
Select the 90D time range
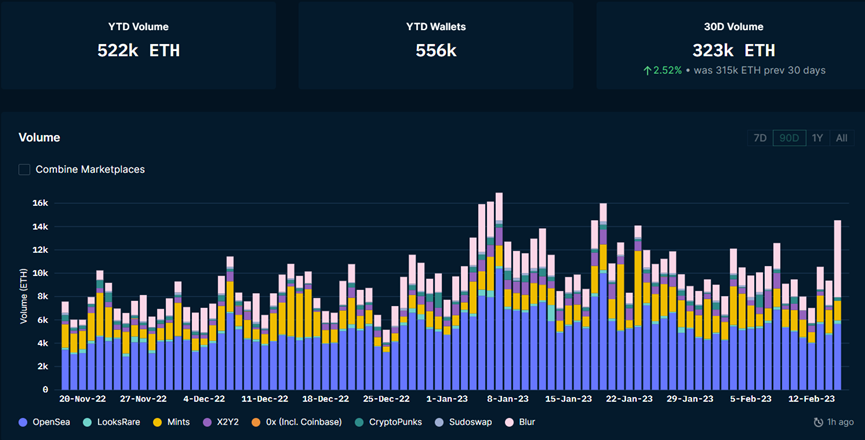coord(789,138)
